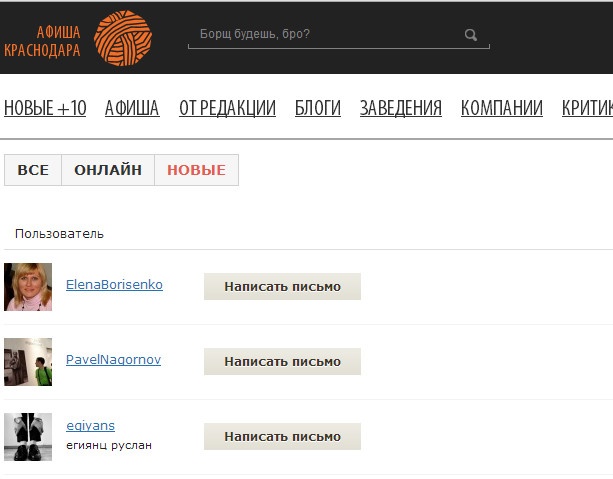Click Написать письмо for PavelNagornov
The image size is (613, 479).
pyautogui.click(x=282, y=362)
